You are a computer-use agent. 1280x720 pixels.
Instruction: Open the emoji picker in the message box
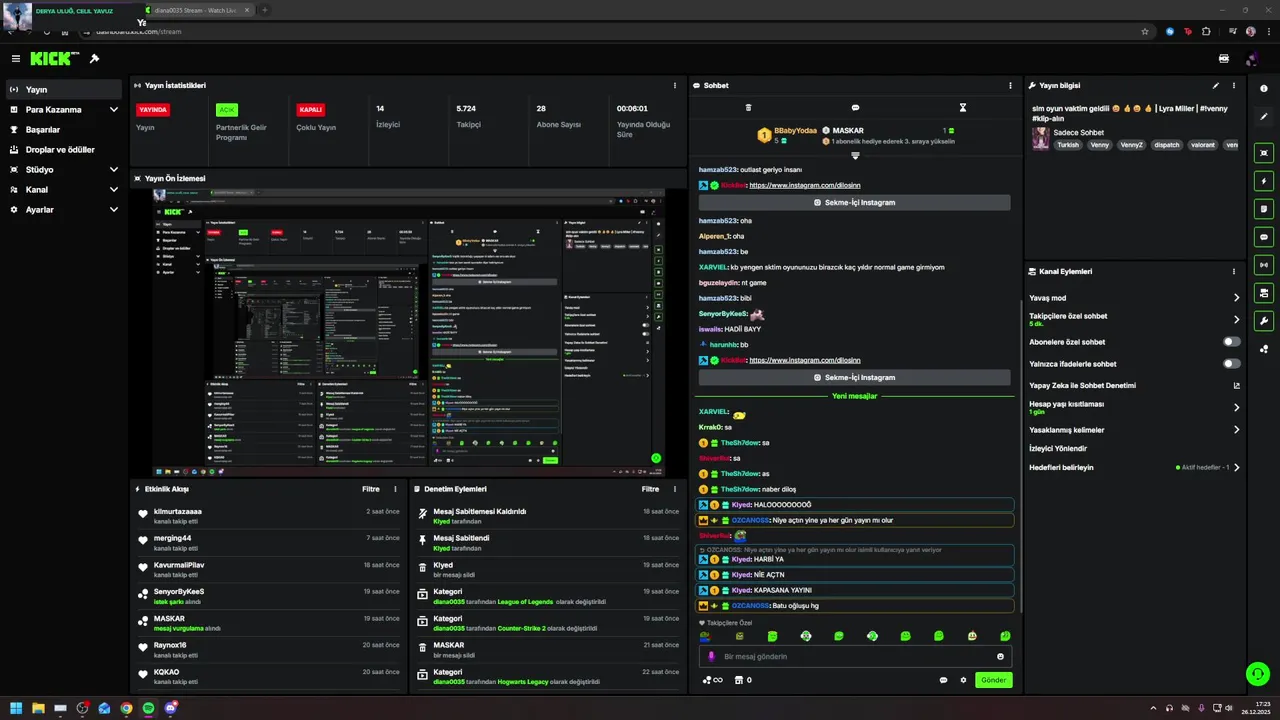1000,657
